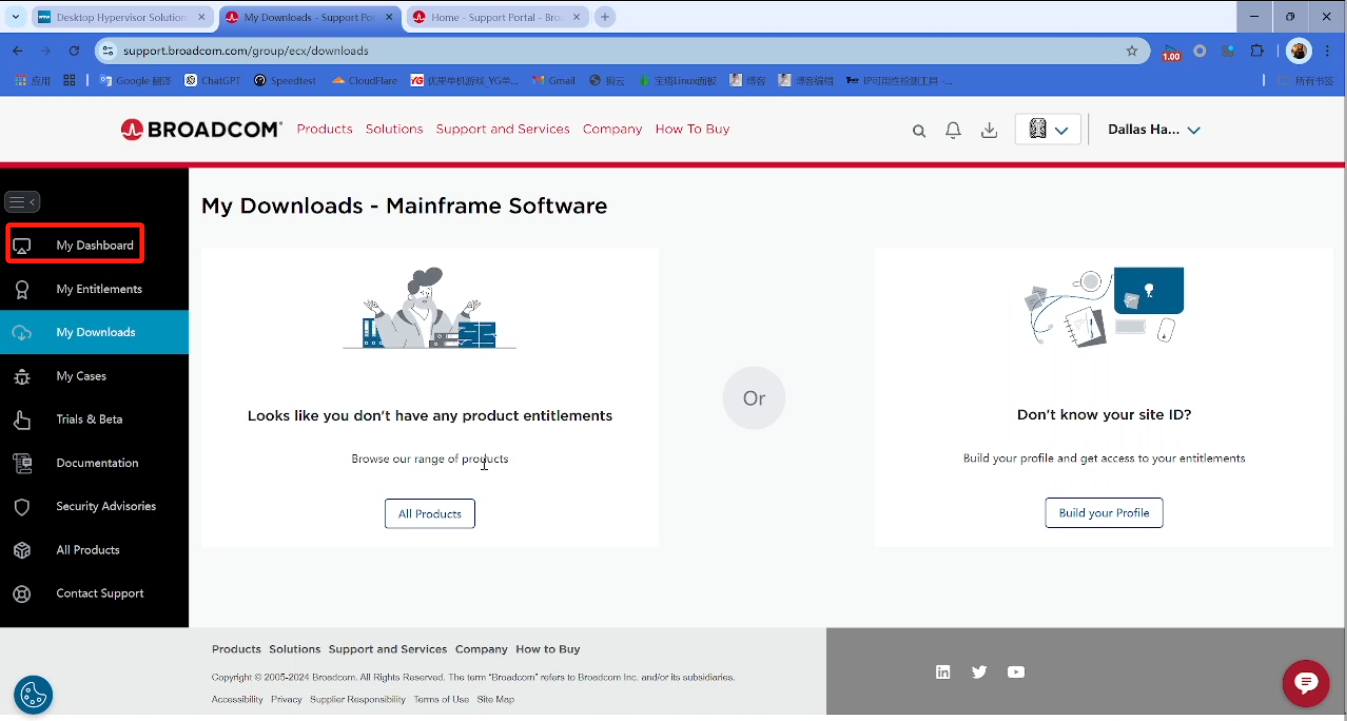Click the browser back arrow
Screen dimensions: 1347x721
(x=18, y=50)
